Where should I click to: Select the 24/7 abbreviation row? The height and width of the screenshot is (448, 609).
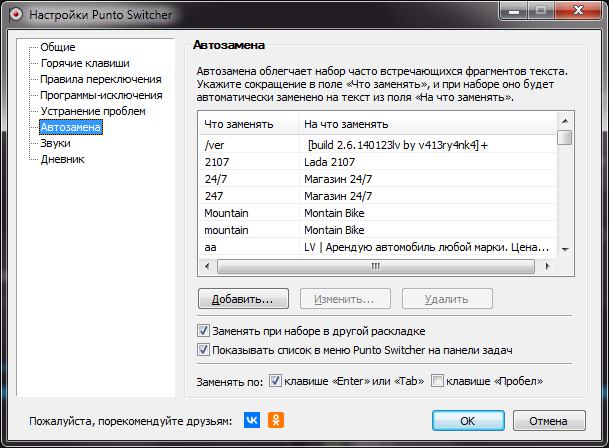[378, 179]
